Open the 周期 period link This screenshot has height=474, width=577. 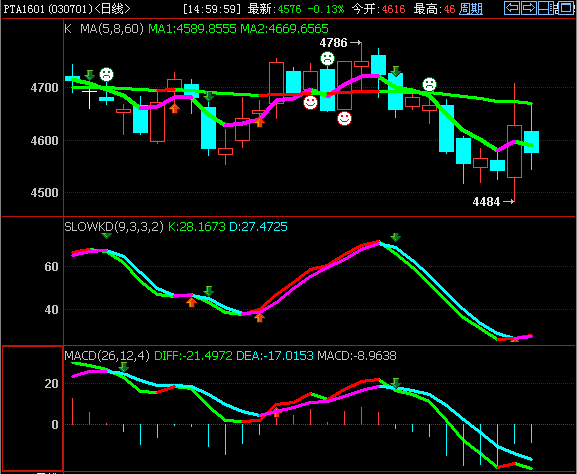pyautogui.click(x=471, y=9)
